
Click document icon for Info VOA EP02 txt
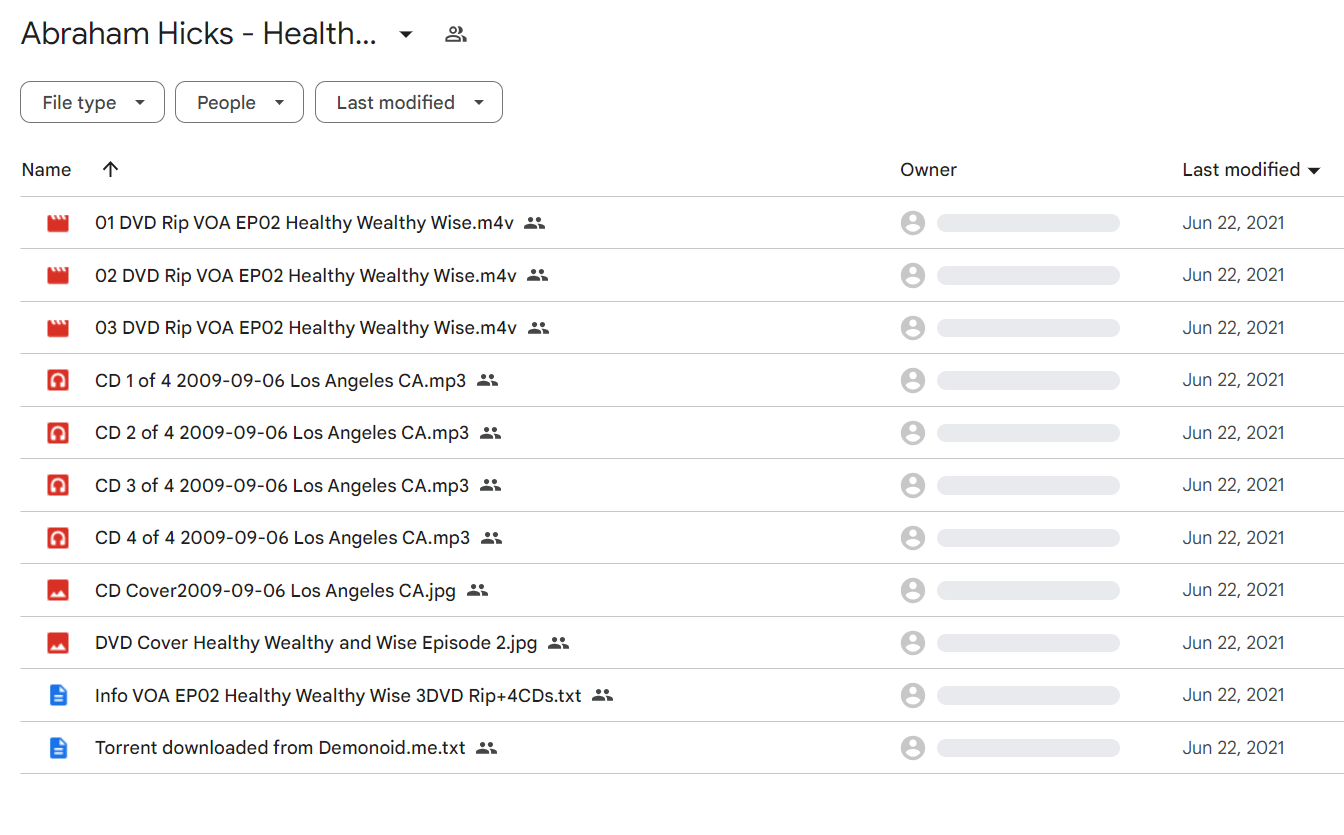tap(58, 695)
